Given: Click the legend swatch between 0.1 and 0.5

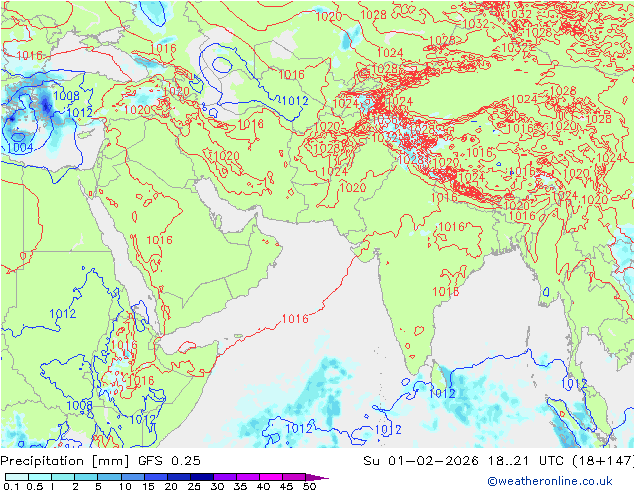Looking at the screenshot, I should [x=17, y=477].
